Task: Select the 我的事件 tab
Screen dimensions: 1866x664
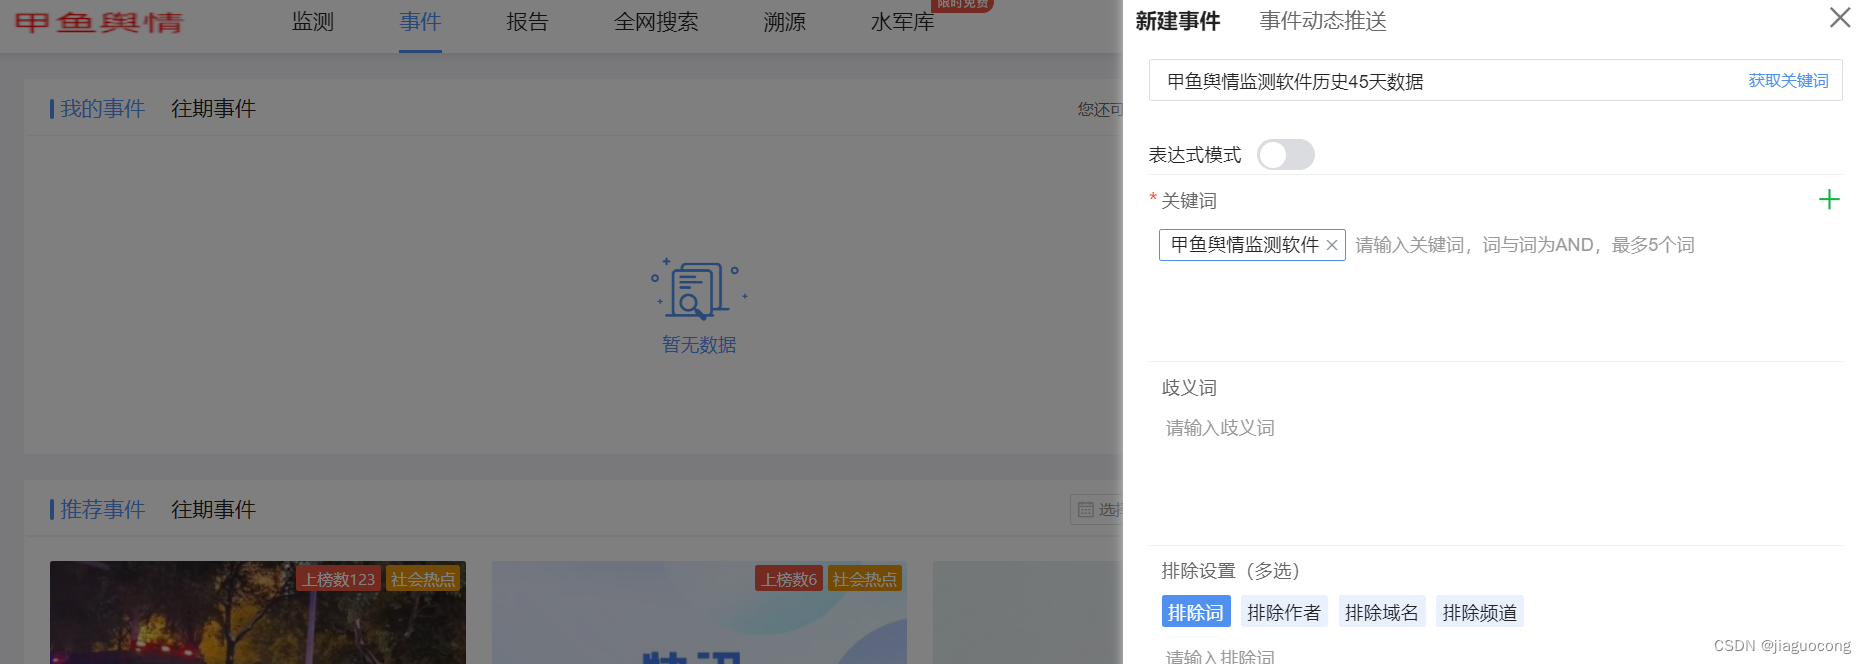Action: tap(102, 108)
